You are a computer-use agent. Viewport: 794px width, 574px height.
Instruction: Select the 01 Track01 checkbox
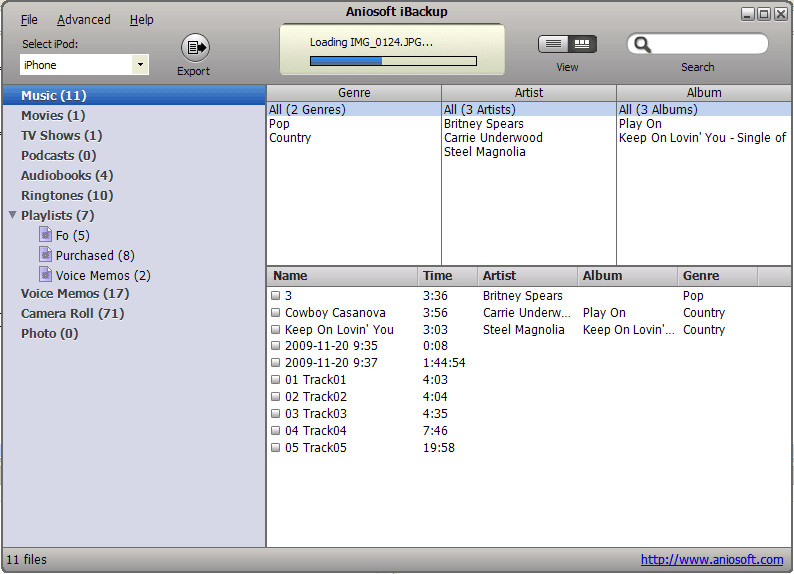[x=275, y=379]
